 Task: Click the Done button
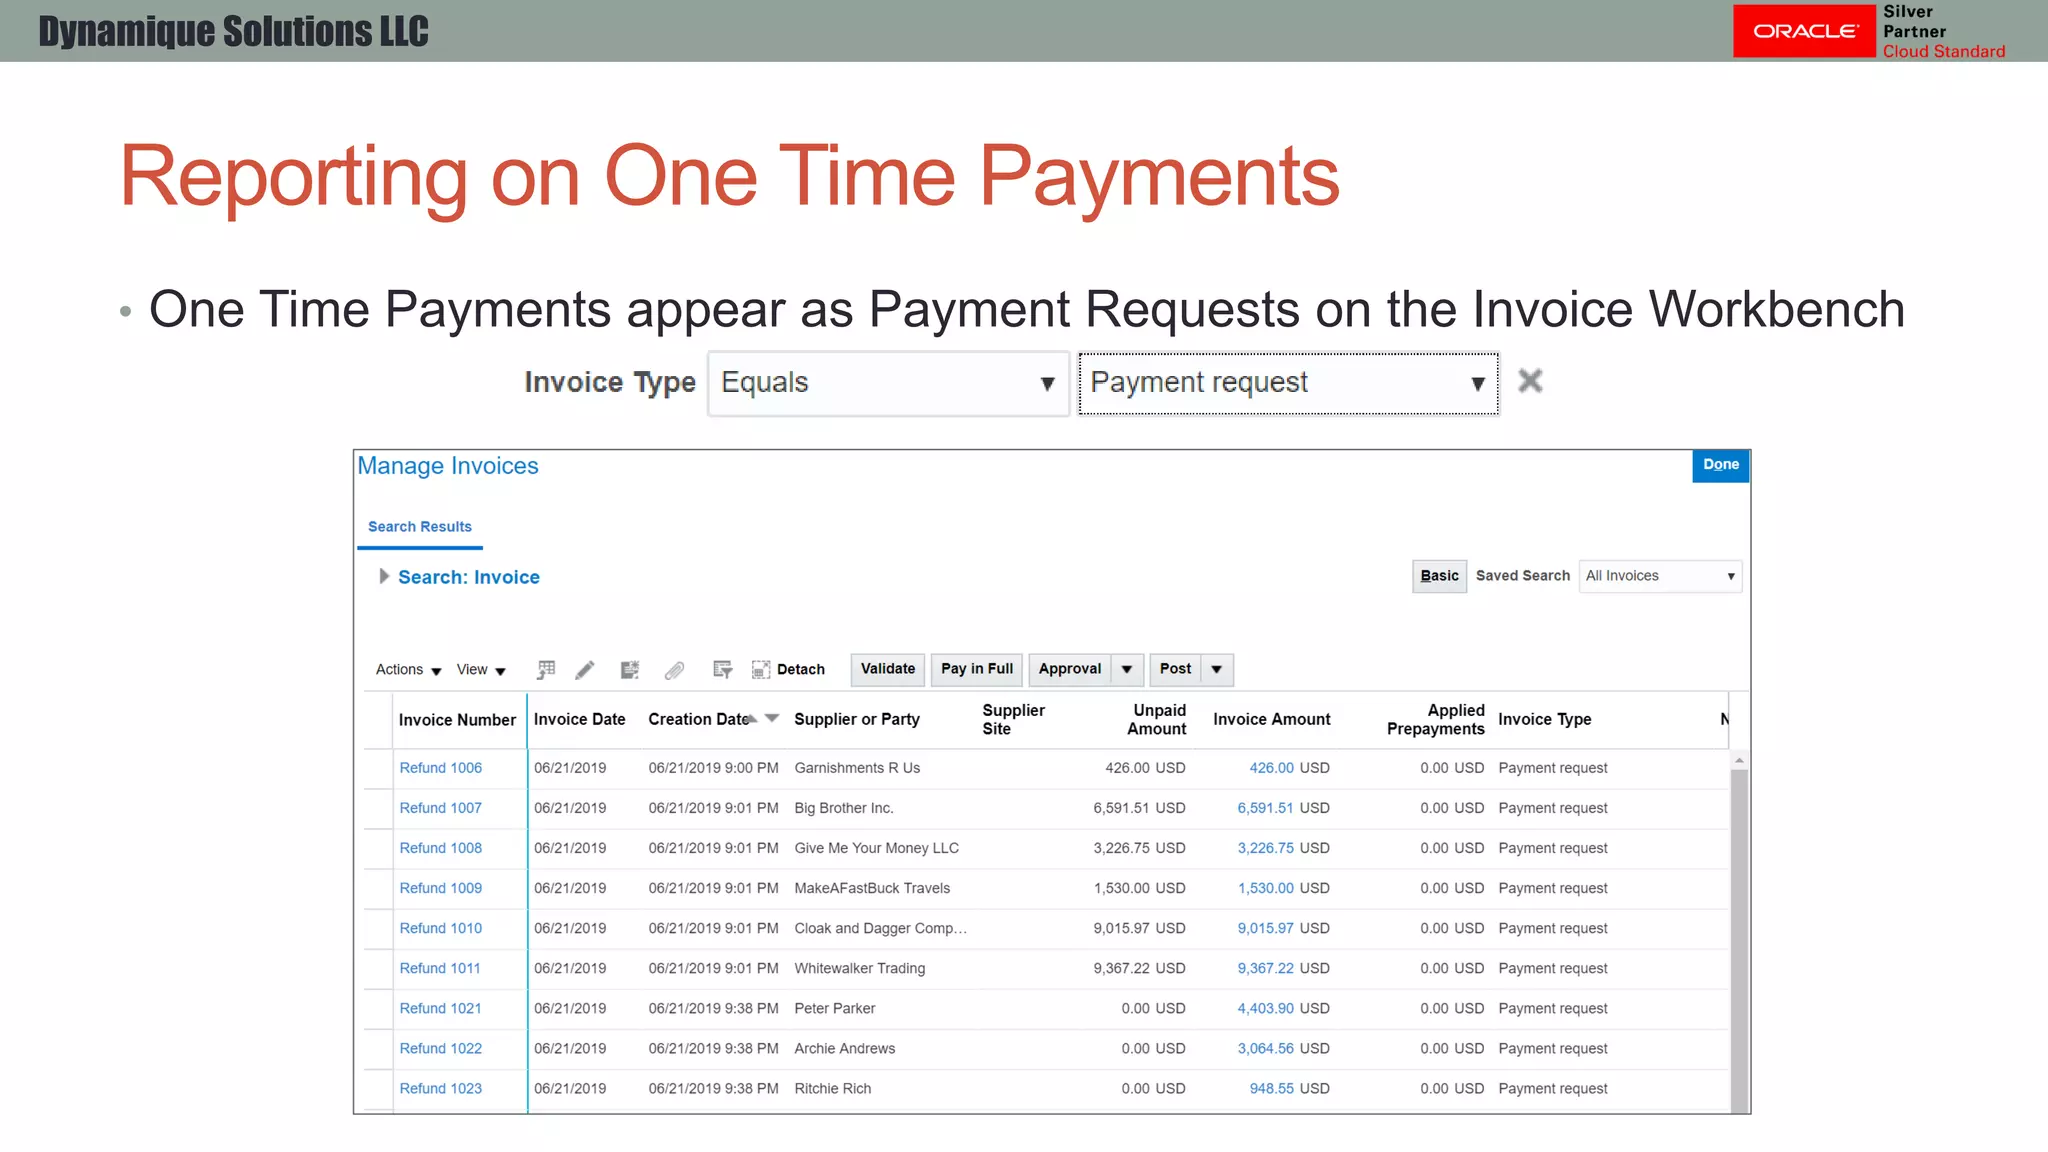(1721, 465)
